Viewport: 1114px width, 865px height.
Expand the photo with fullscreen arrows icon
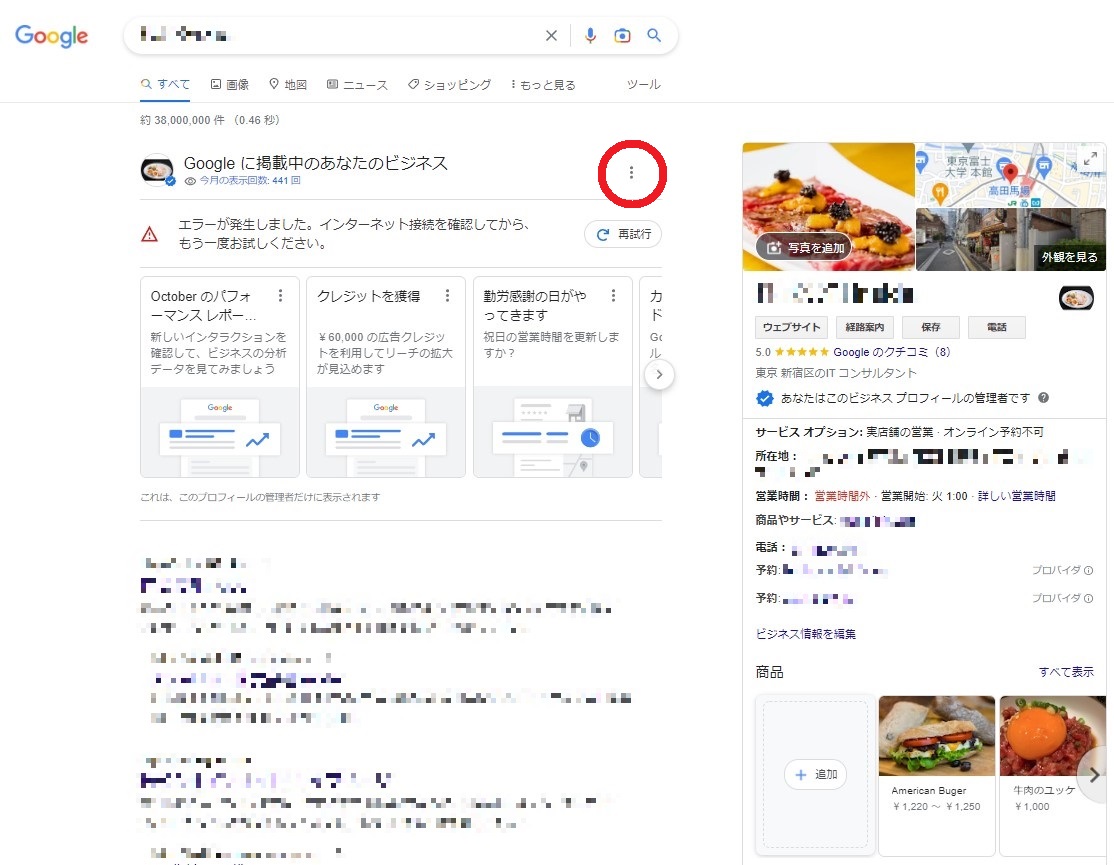[1091, 158]
